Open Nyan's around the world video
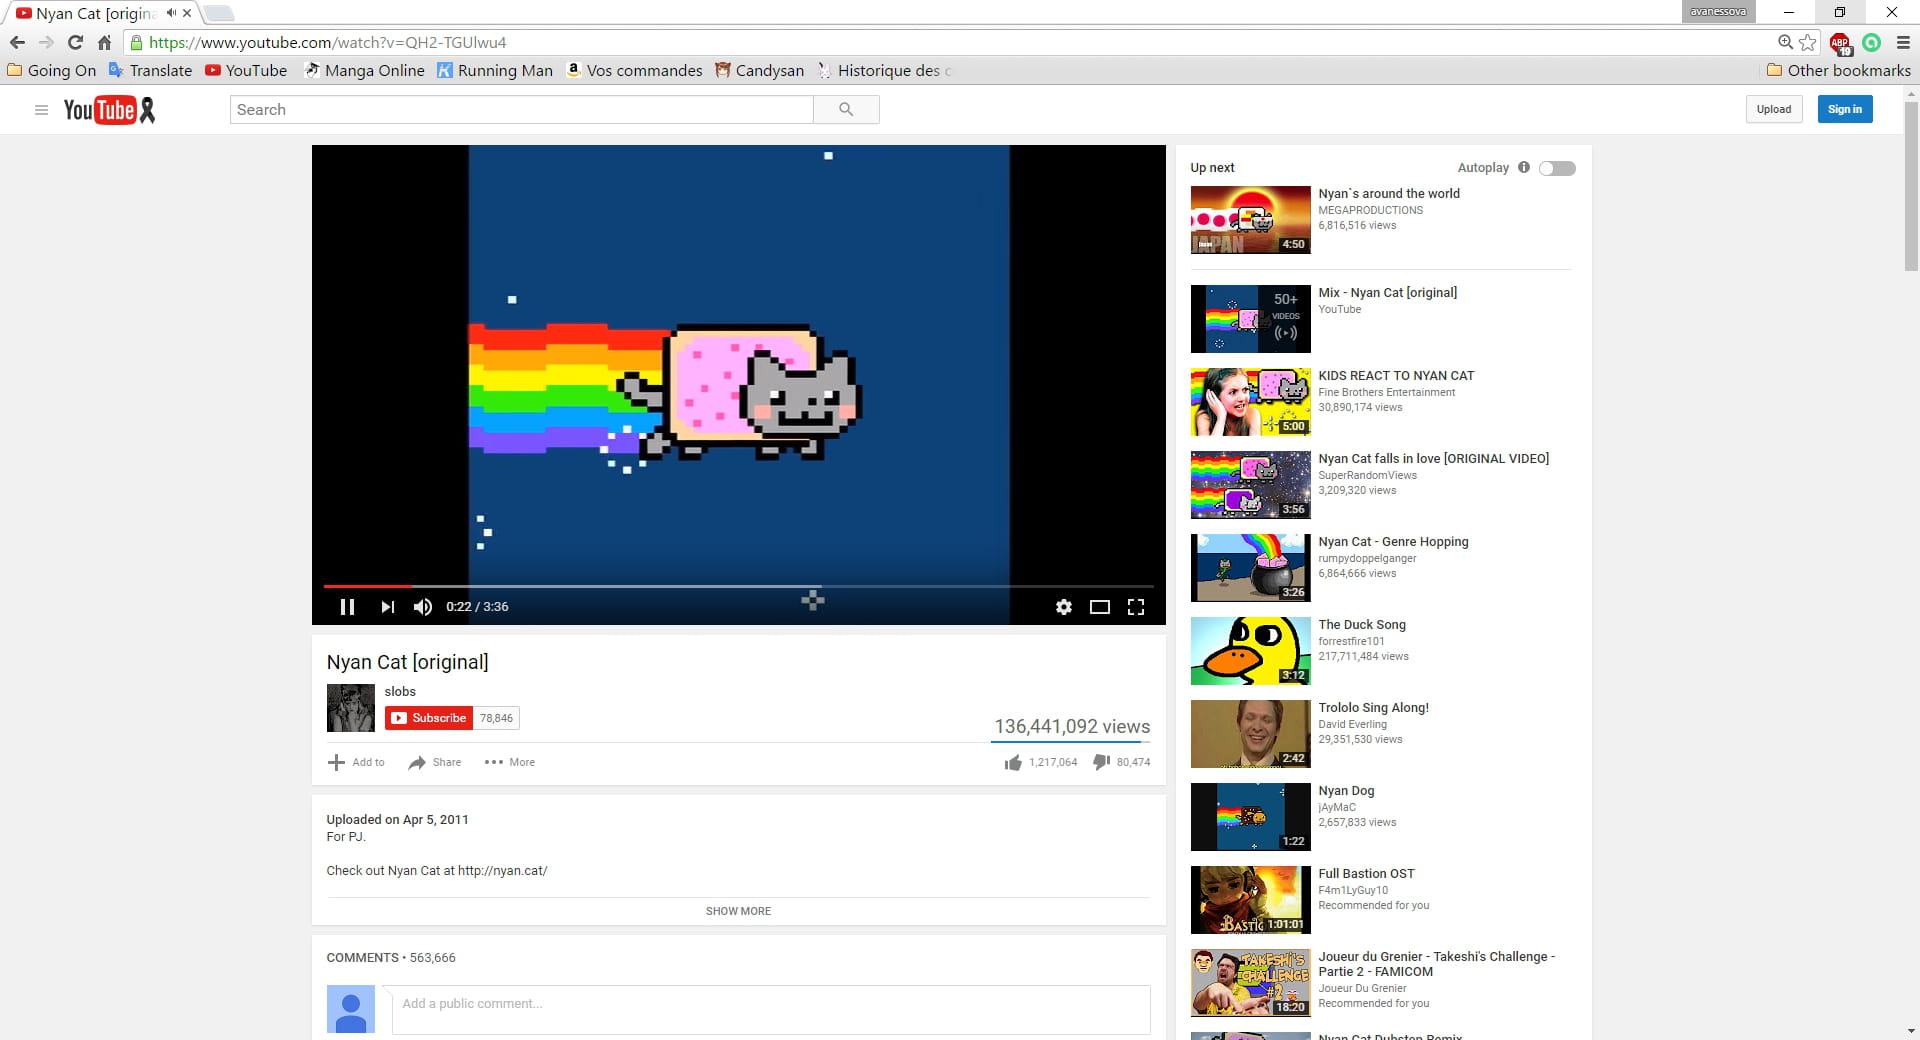This screenshot has height=1040, width=1920. coord(1388,193)
